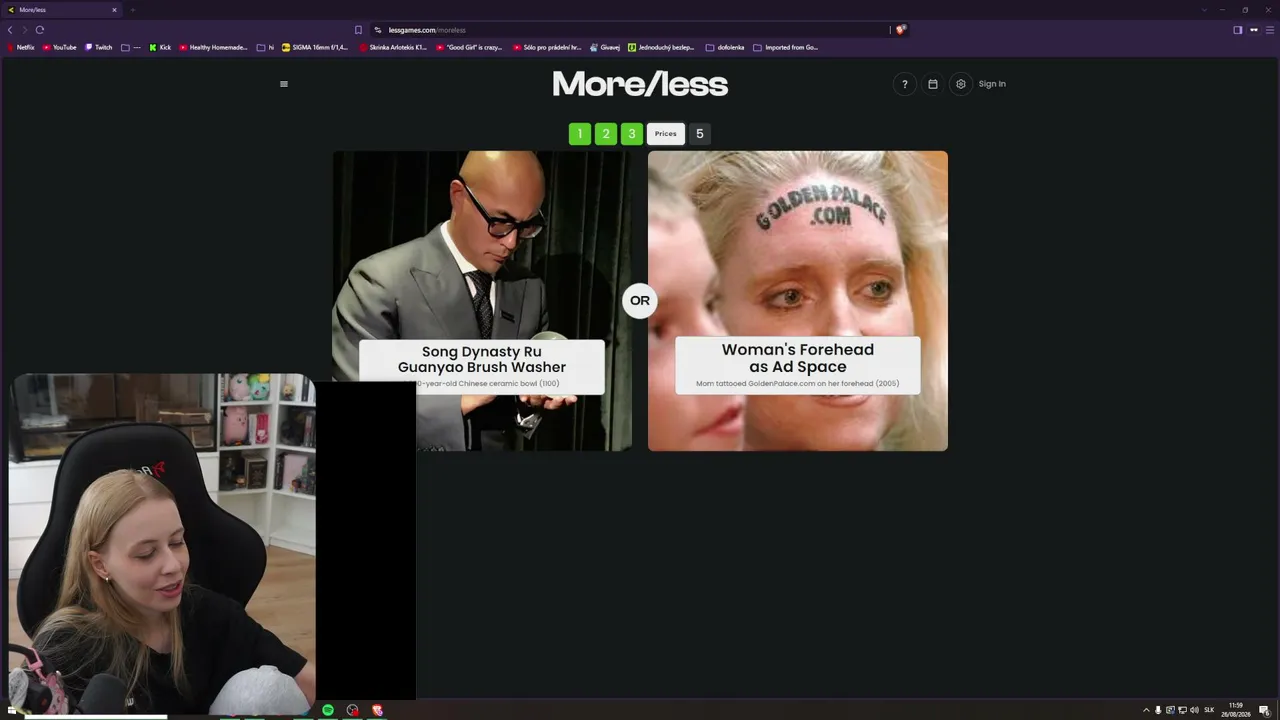Open the YouTube bookmark
The height and width of the screenshot is (720, 1280).
coord(60,47)
